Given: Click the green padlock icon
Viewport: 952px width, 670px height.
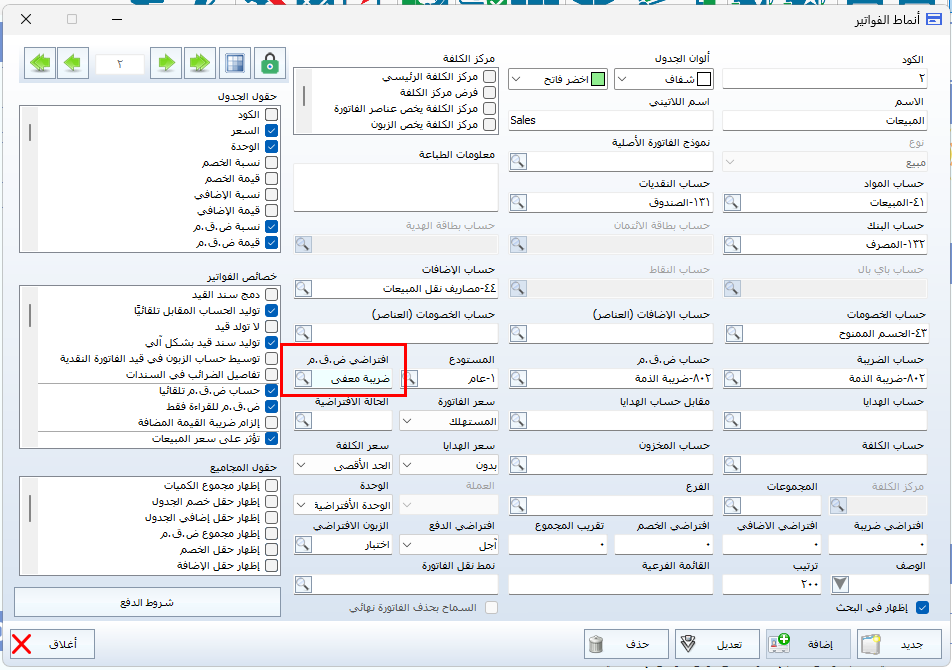Looking at the screenshot, I should coord(268,63).
